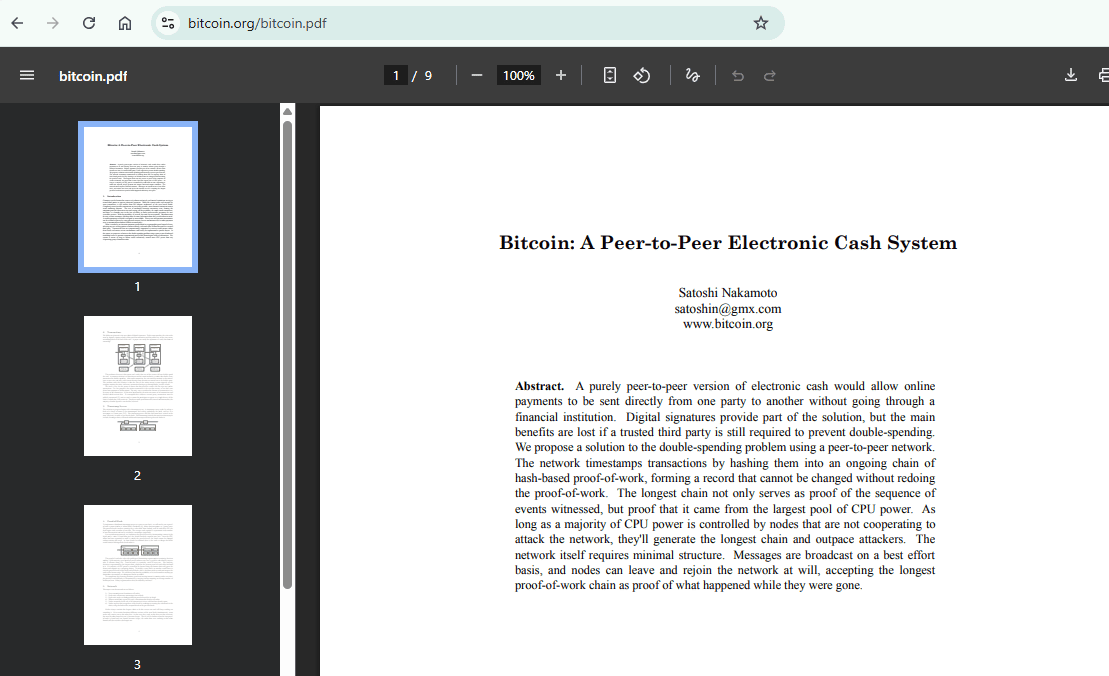Toggle the PDF sidebar menu icon
The width and height of the screenshot is (1109, 676).
point(27,75)
